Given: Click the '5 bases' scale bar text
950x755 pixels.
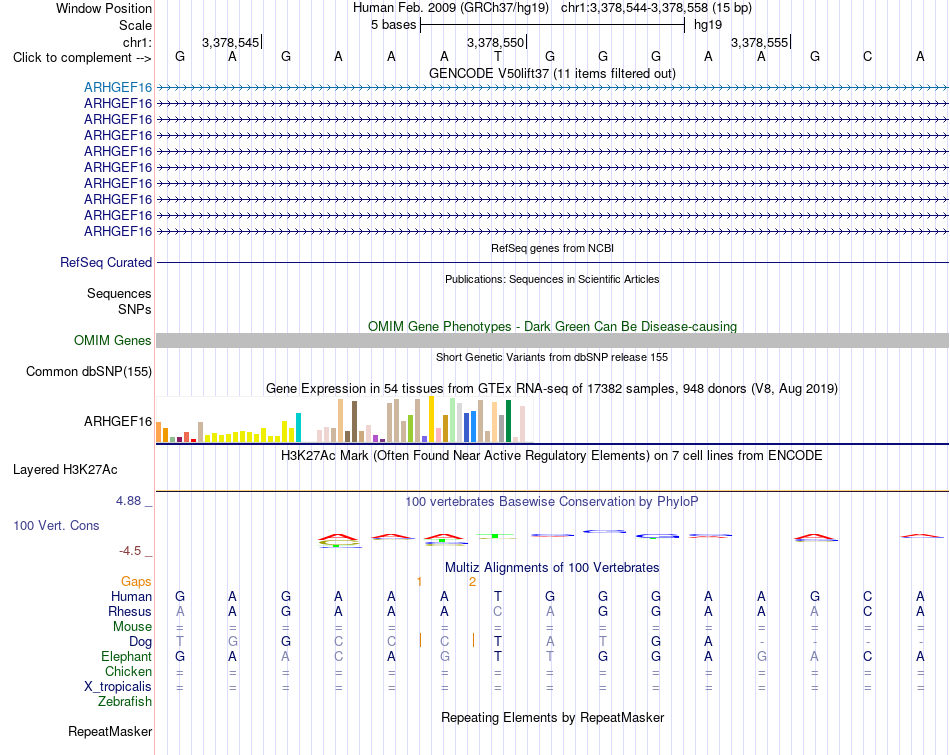Looking at the screenshot, I should point(394,25).
